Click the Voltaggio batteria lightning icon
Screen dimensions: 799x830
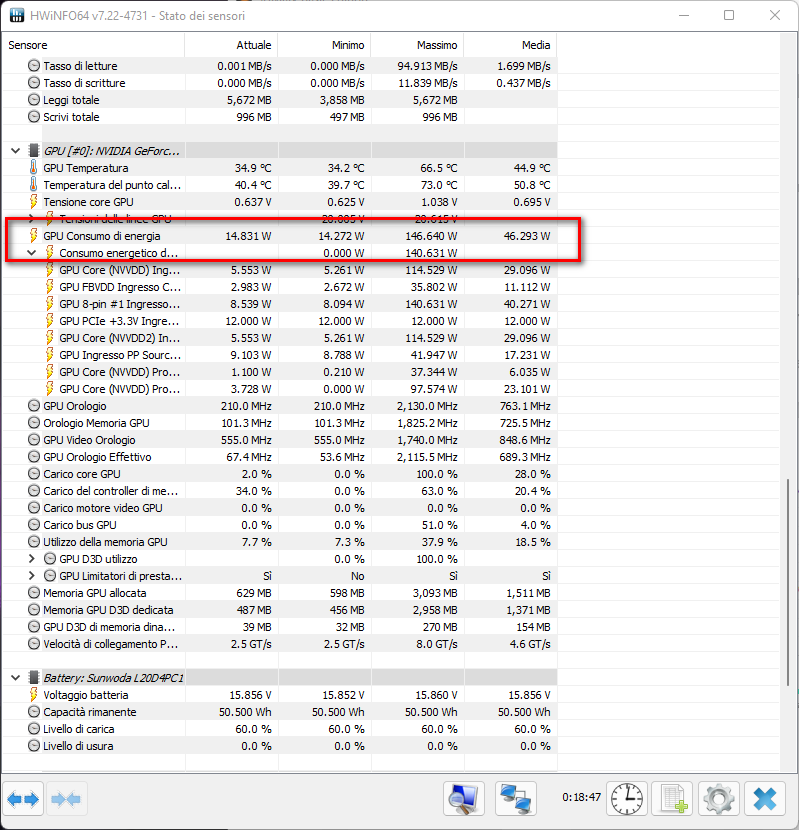pyautogui.click(x=33, y=694)
